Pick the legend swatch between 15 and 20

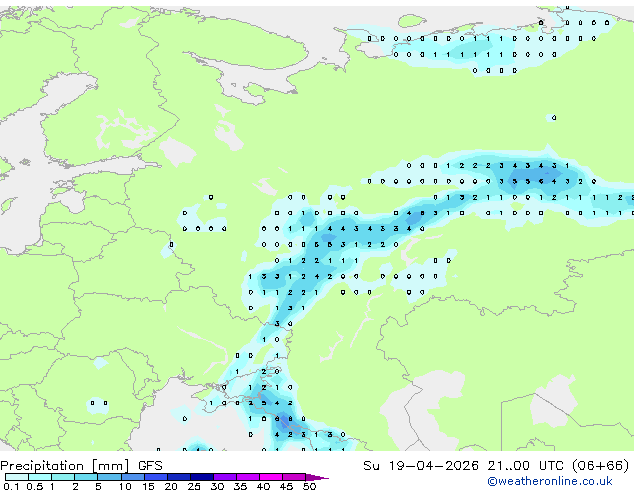click(x=156, y=477)
